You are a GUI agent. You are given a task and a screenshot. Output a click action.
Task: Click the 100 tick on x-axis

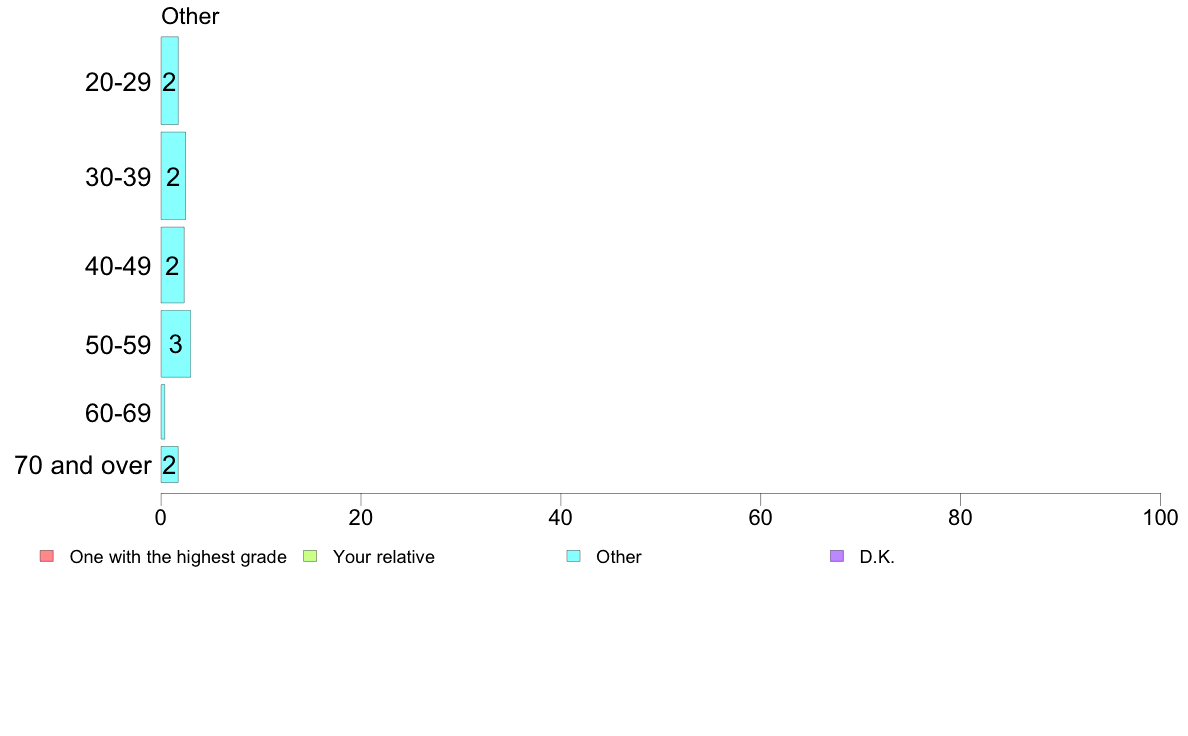(1161, 518)
